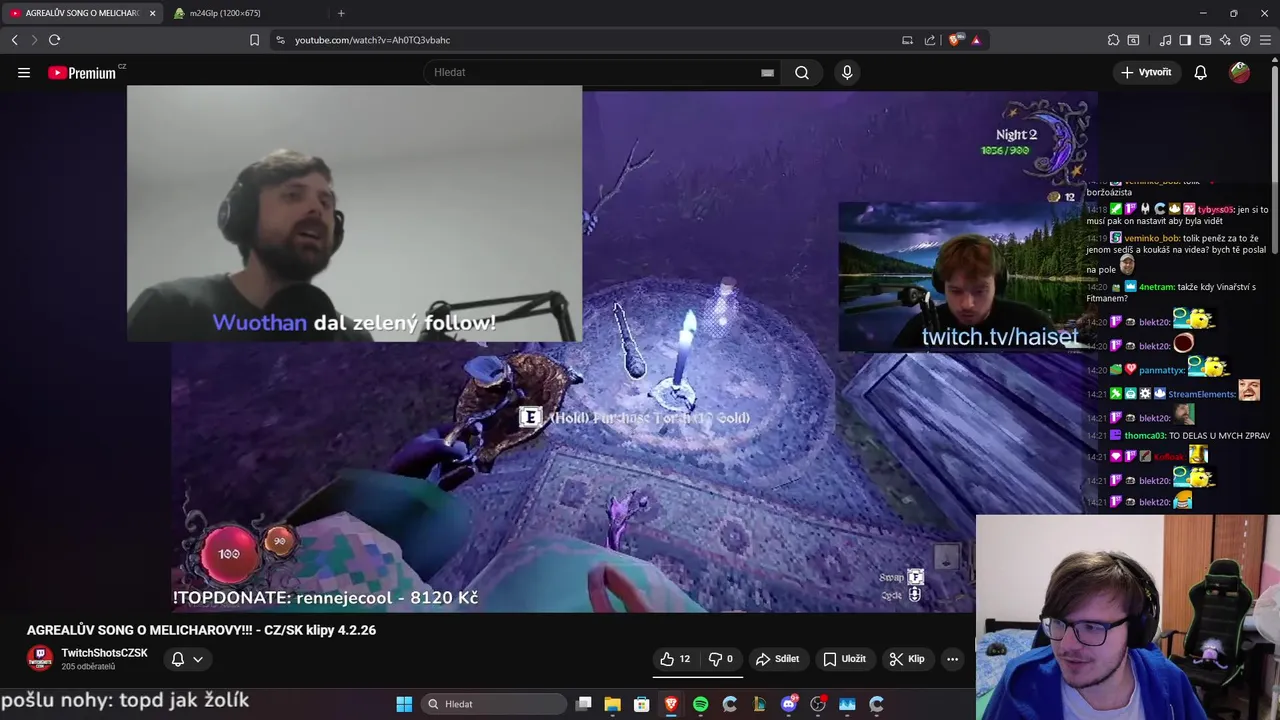
Task: Open the extensions puzzle icon
Action: 1113,40
